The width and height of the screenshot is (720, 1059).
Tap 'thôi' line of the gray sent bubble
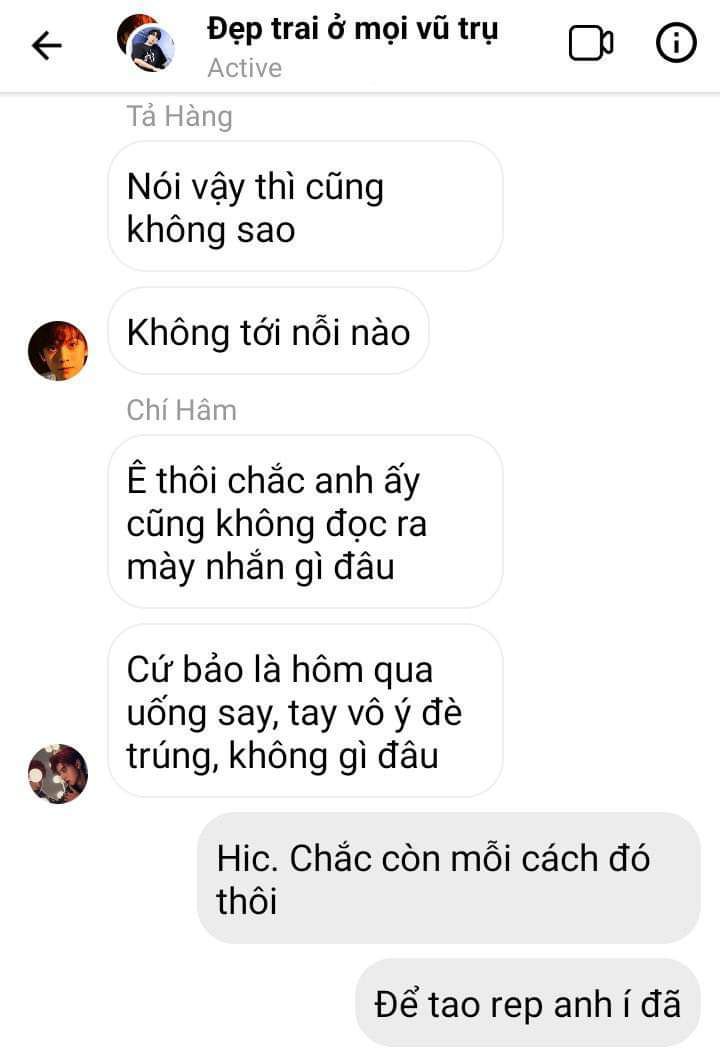click(247, 901)
